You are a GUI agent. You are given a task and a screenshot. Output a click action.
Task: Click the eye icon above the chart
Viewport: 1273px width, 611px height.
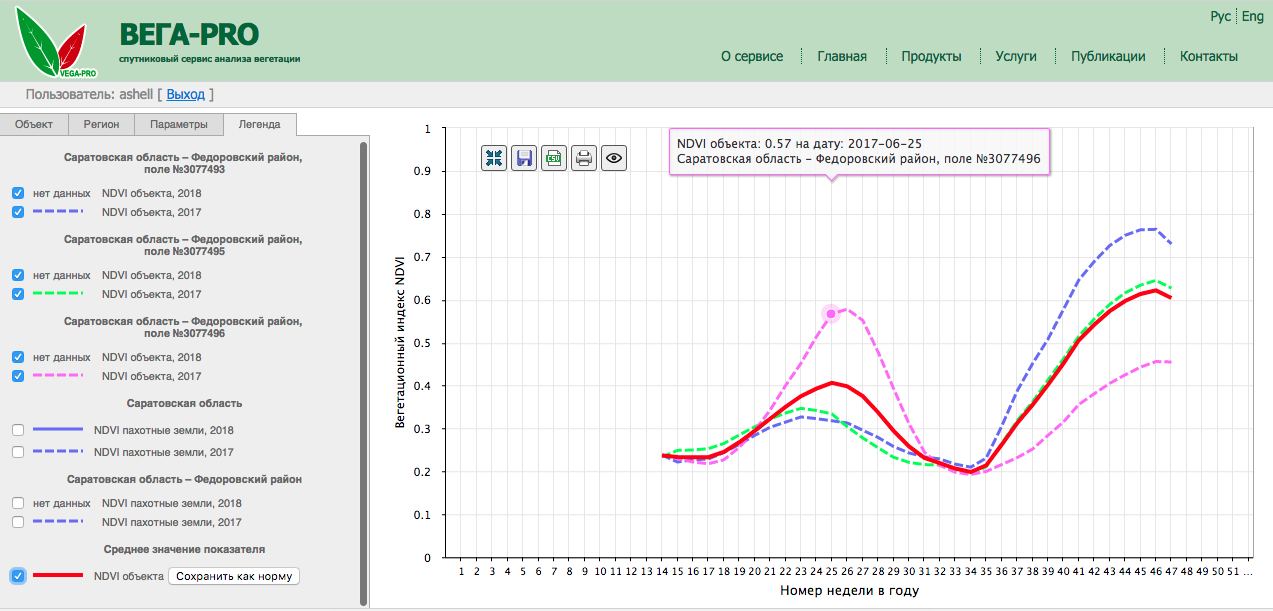click(x=614, y=157)
